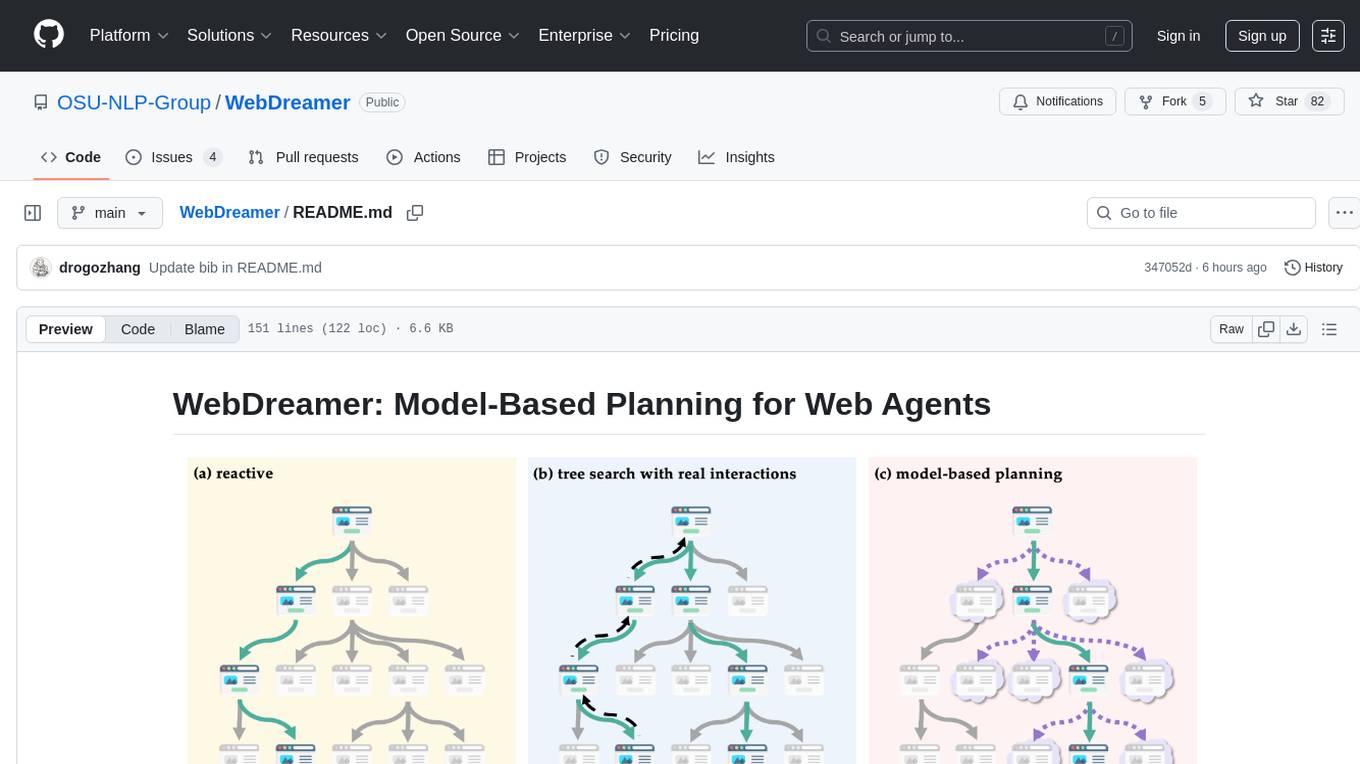Screen dimensions: 1360x764
Task: Collapse the file tree side panel
Action: 32,213
